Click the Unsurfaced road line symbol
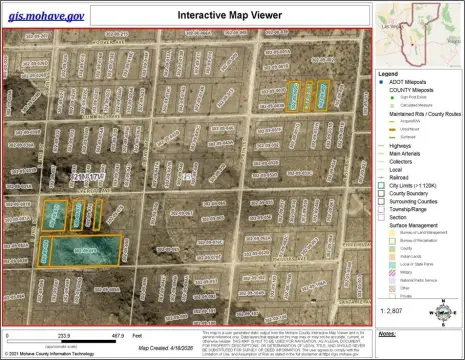This screenshot has width=465, height=360. [x=392, y=129]
